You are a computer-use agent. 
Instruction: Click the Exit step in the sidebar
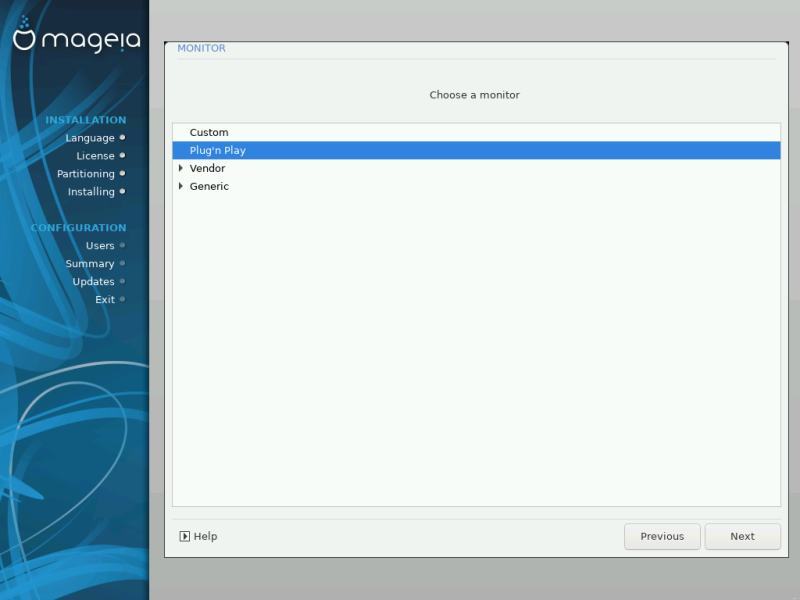tap(105, 299)
